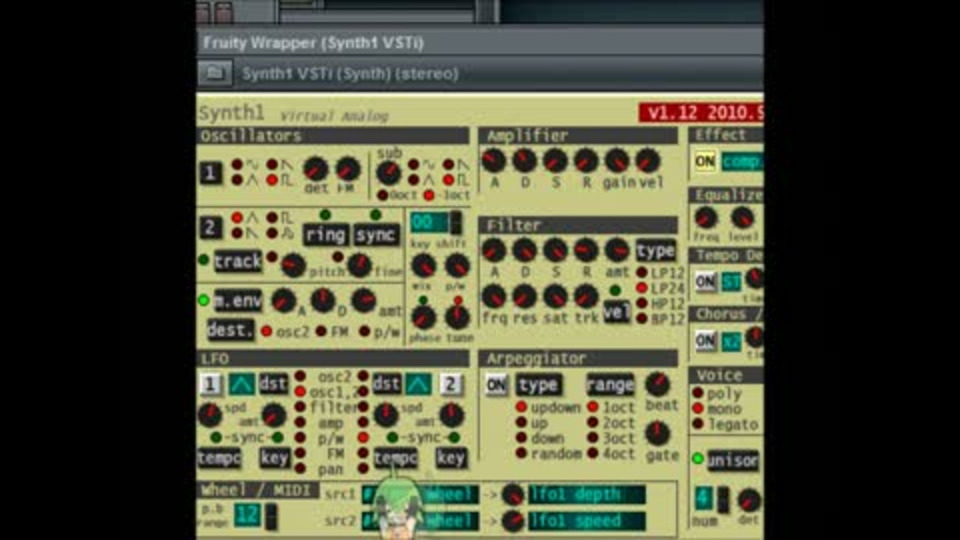Select HP12 filter type
The width and height of the screenshot is (960, 540).
pyautogui.click(x=642, y=303)
